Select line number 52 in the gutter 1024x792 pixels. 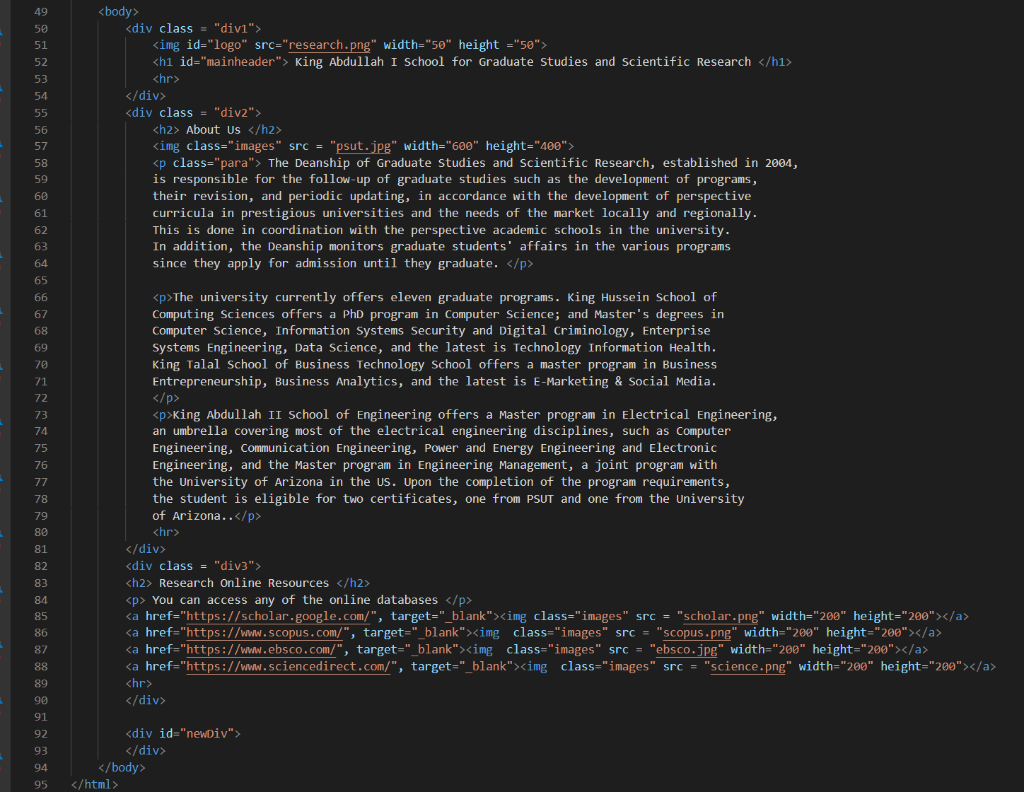[40, 62]
